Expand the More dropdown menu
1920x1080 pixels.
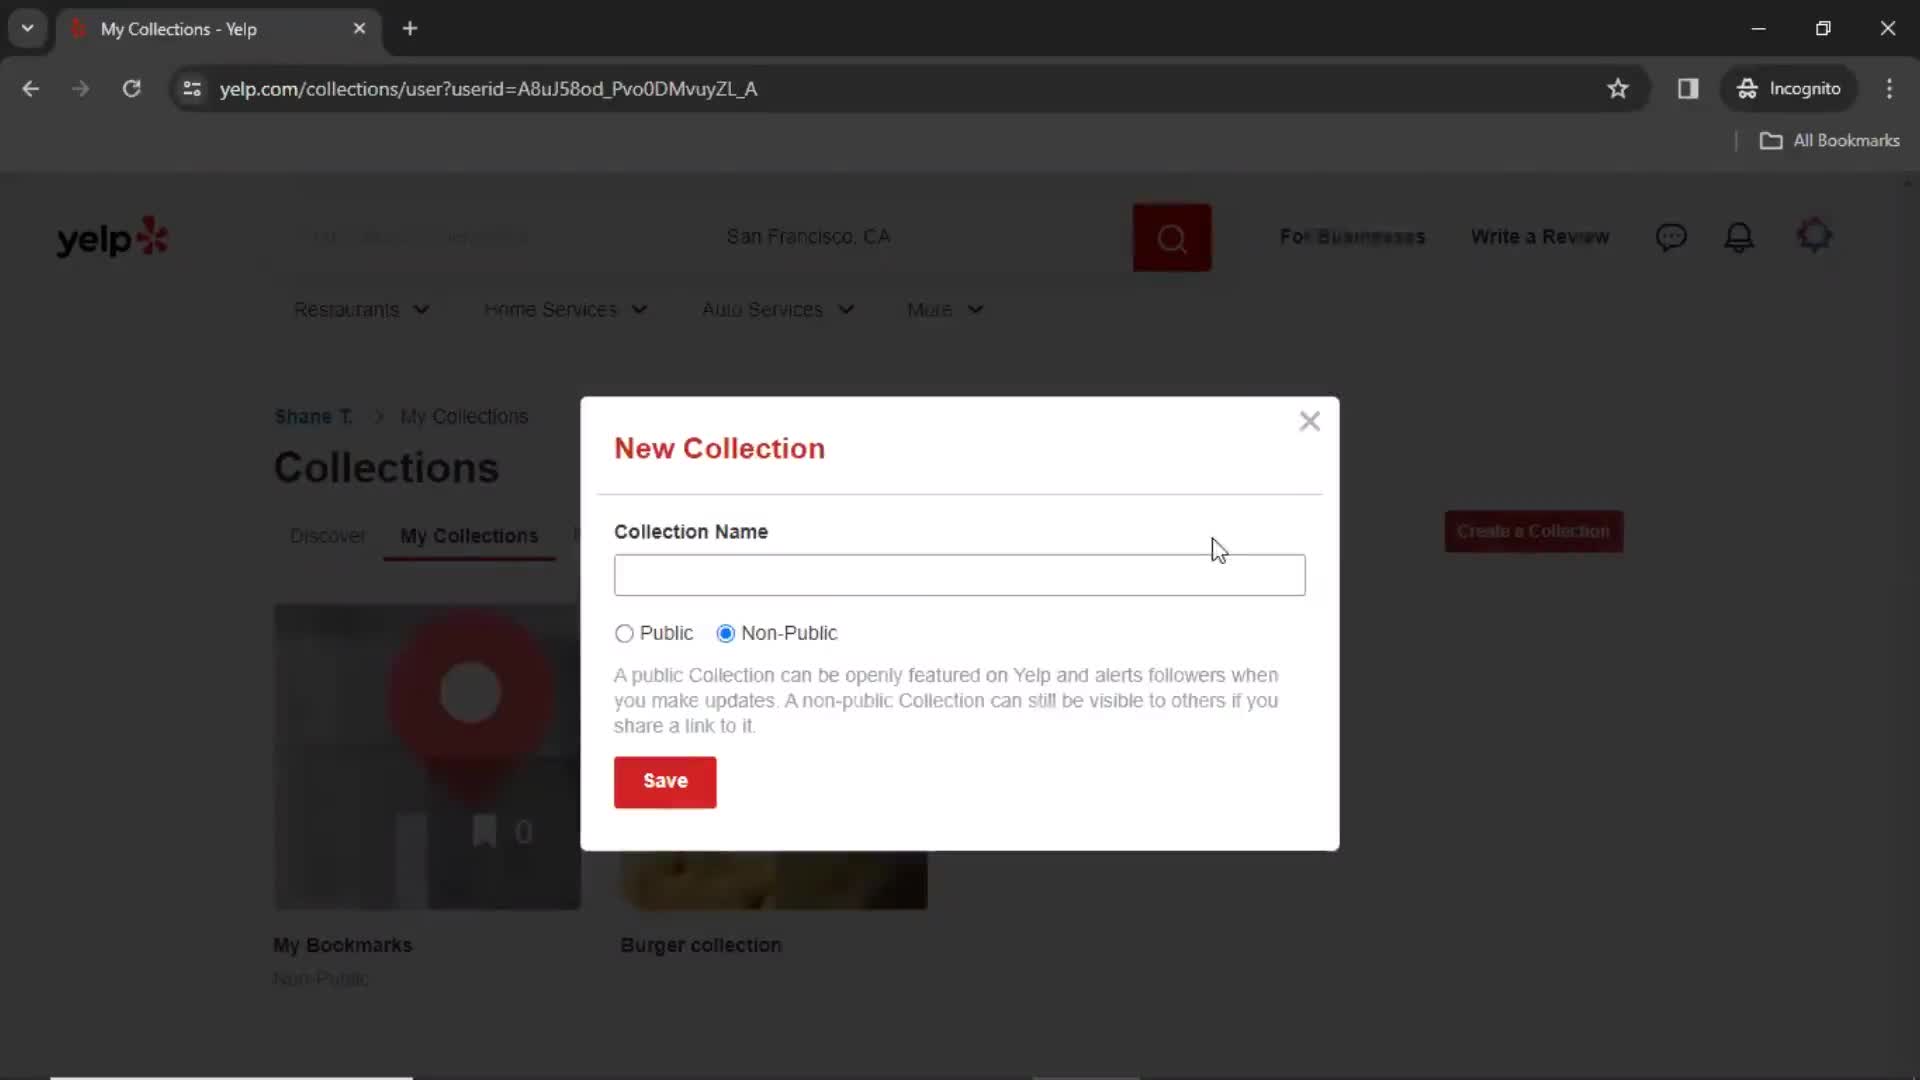pos(943,309)
